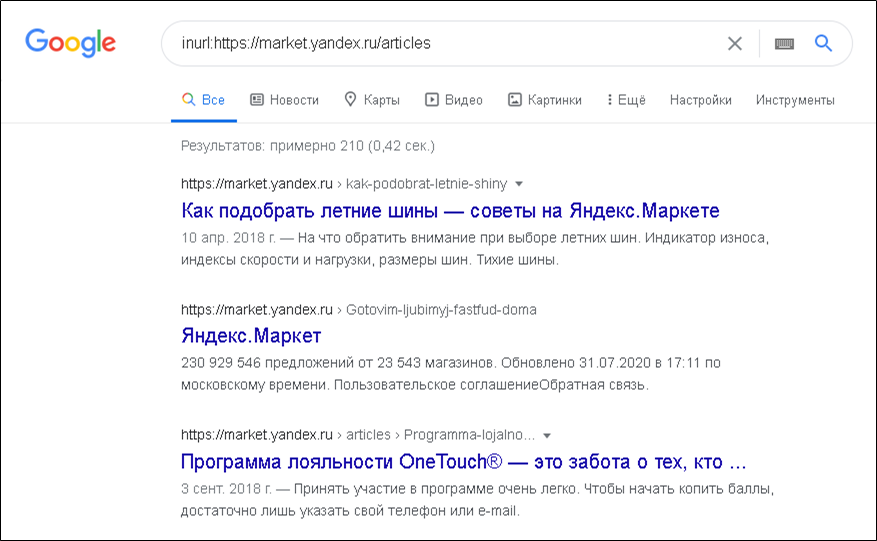Open the Картинки tab
Screen dimensions: 877x541
click(545, 100)
